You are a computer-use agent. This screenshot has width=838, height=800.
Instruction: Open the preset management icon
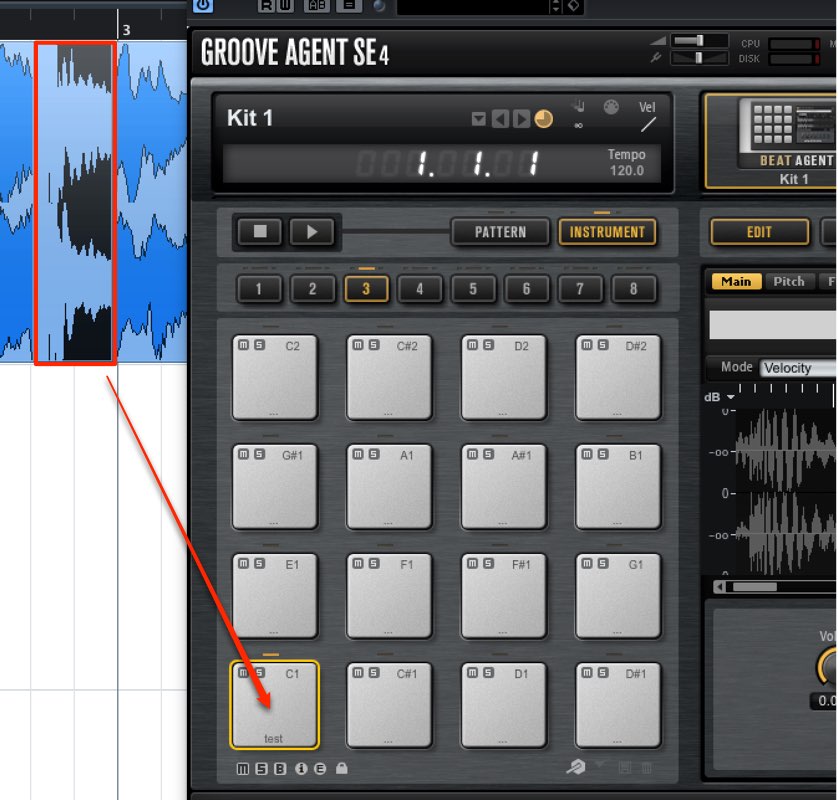[x=349, y=5]
